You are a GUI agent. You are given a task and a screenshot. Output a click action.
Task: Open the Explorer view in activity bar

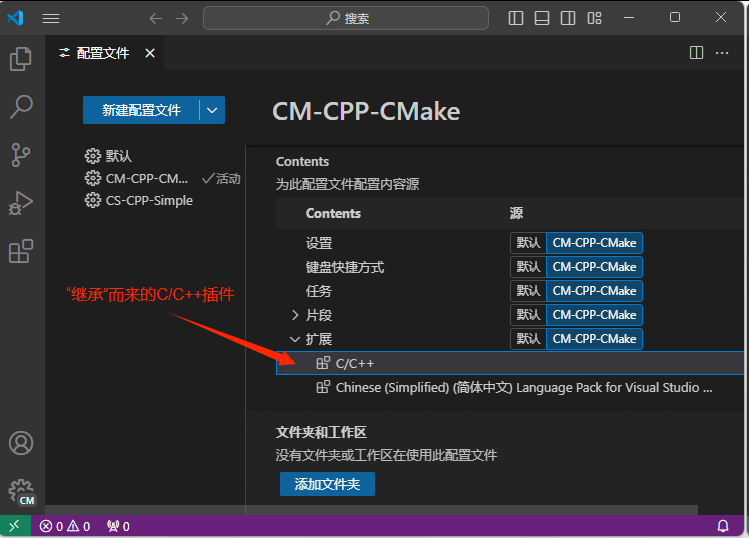point(21,59)
